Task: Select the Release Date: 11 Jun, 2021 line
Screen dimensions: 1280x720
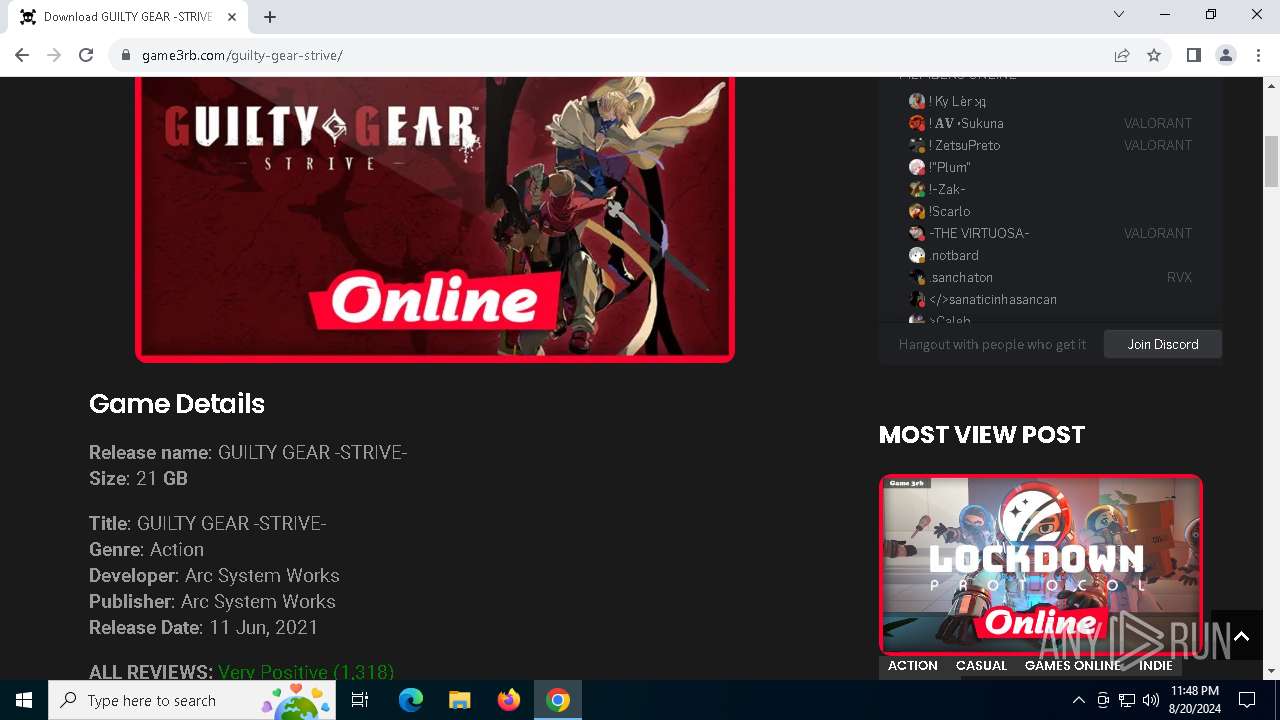Action: tap(204, 627)
